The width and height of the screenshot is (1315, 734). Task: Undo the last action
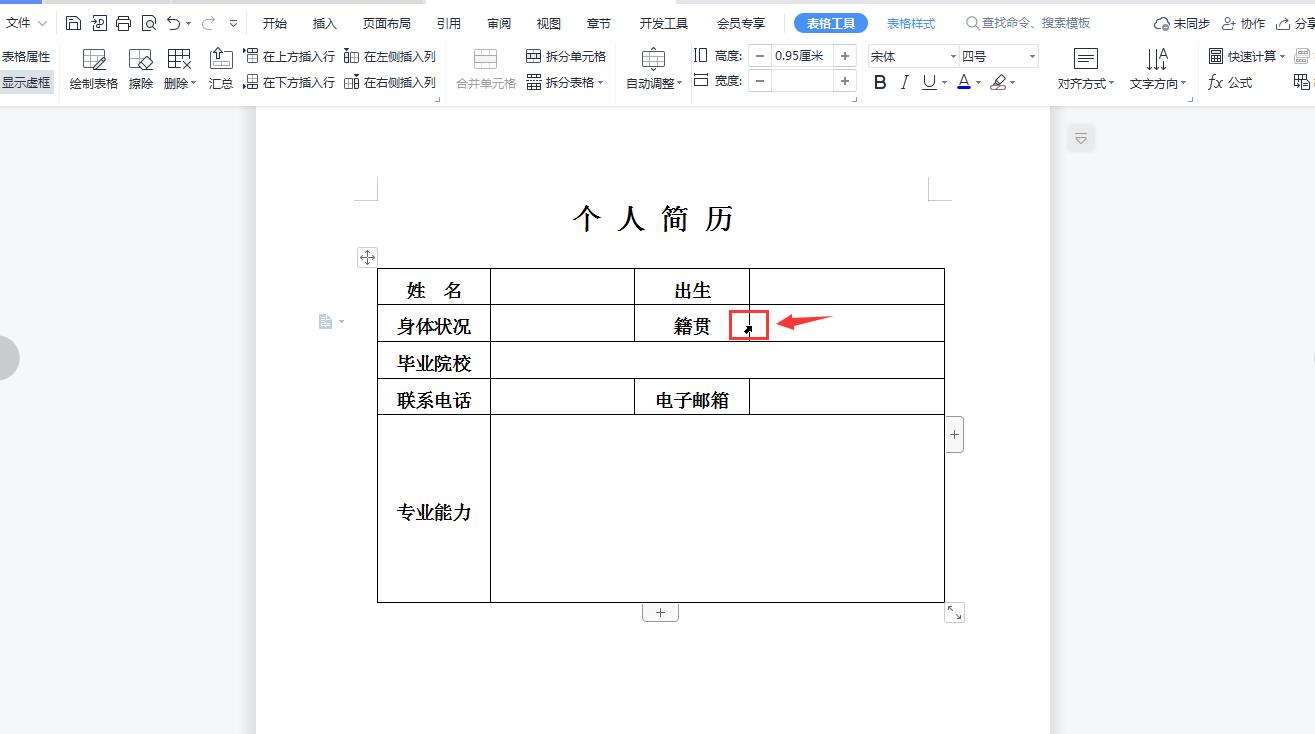[174, 23]
